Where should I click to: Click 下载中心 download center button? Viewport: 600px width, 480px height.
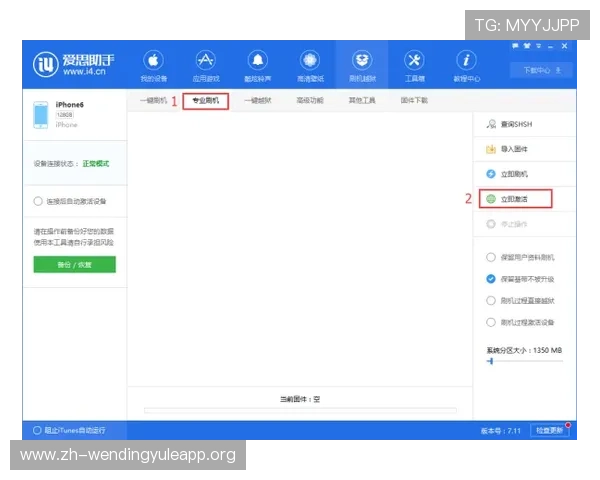(x=541, y=70)
